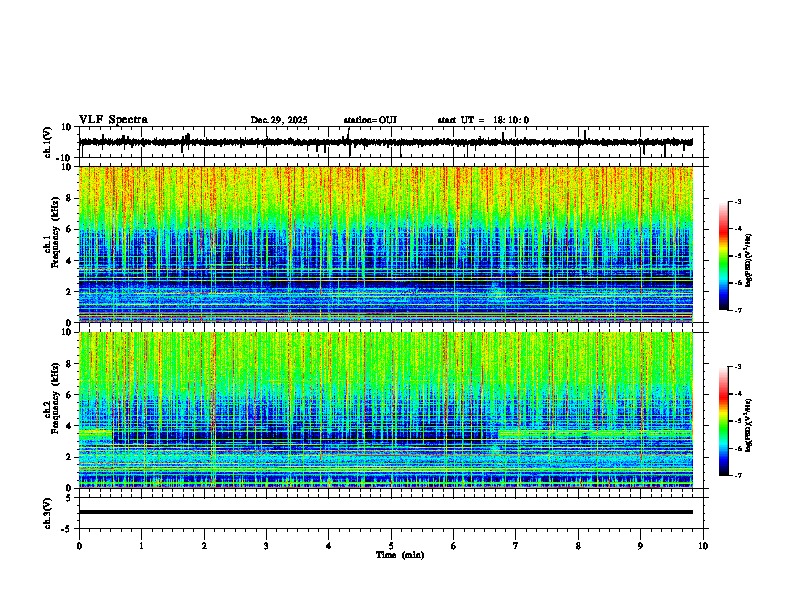Click time axis tick label "7"

click(x=516, y=546)
